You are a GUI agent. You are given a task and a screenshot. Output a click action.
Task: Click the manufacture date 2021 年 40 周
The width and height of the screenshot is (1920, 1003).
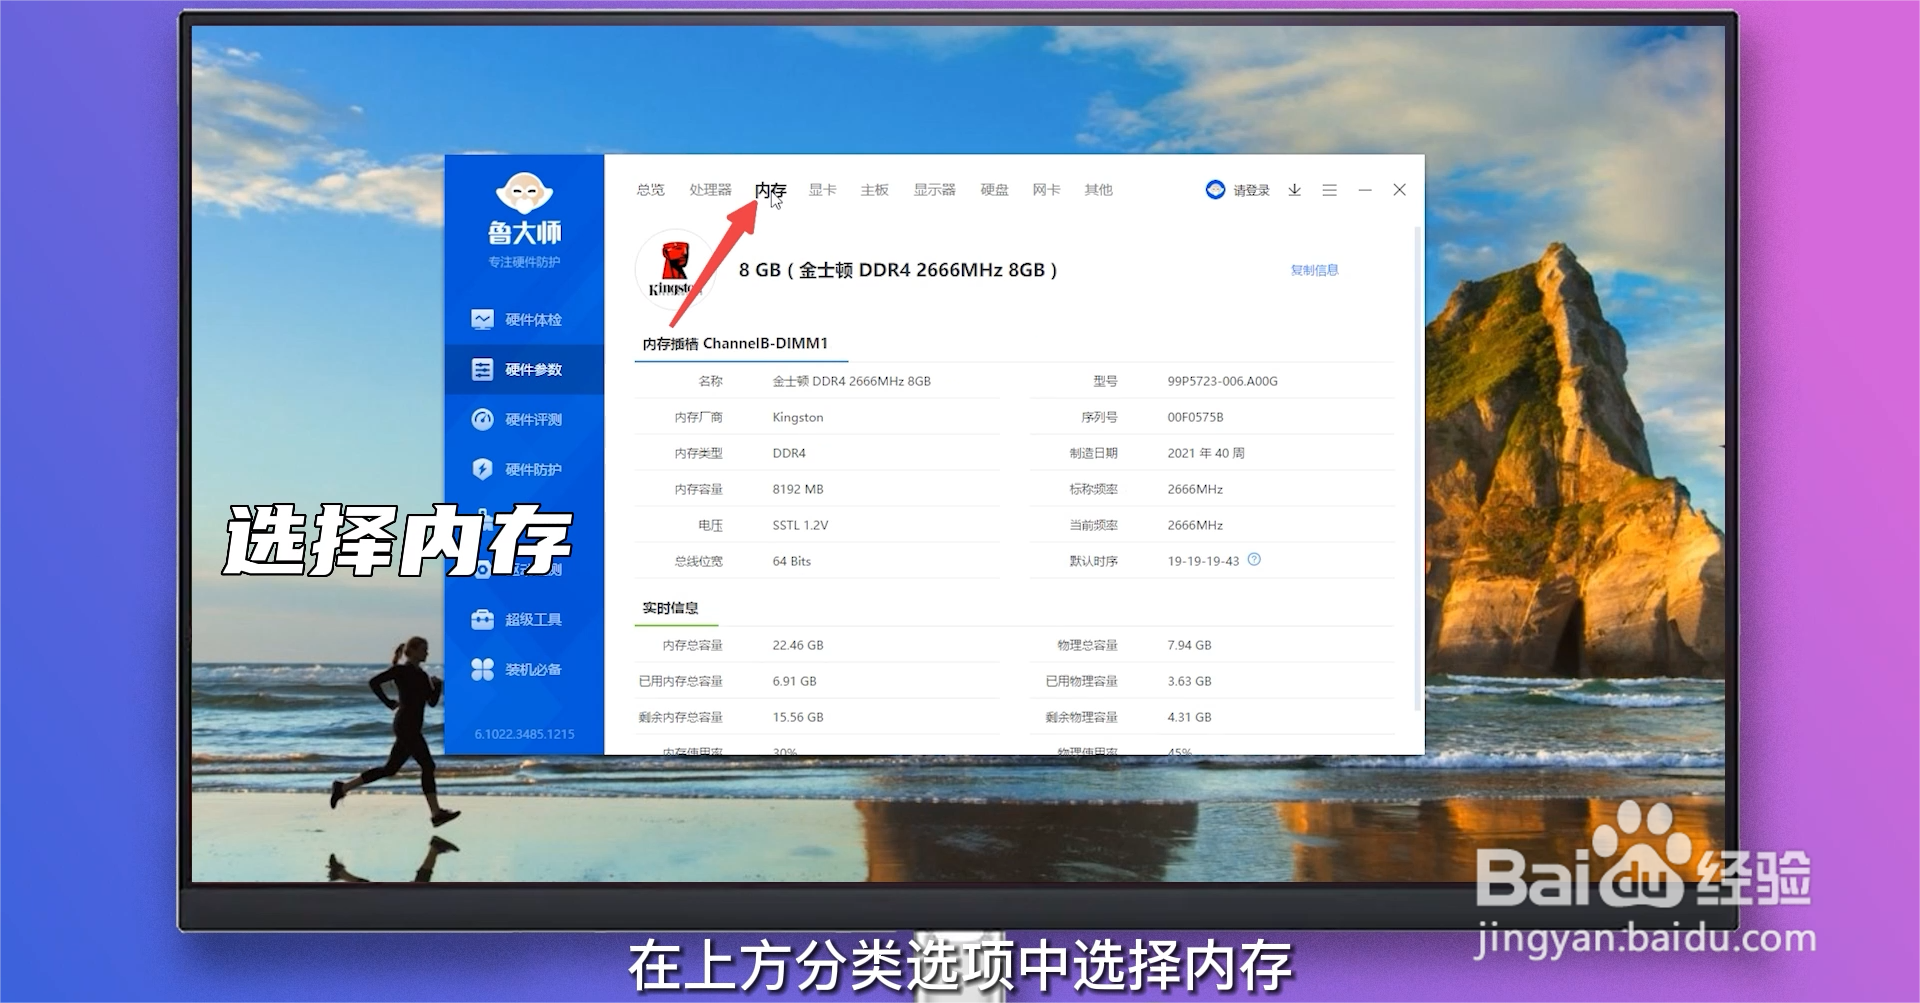[1206, 453]
